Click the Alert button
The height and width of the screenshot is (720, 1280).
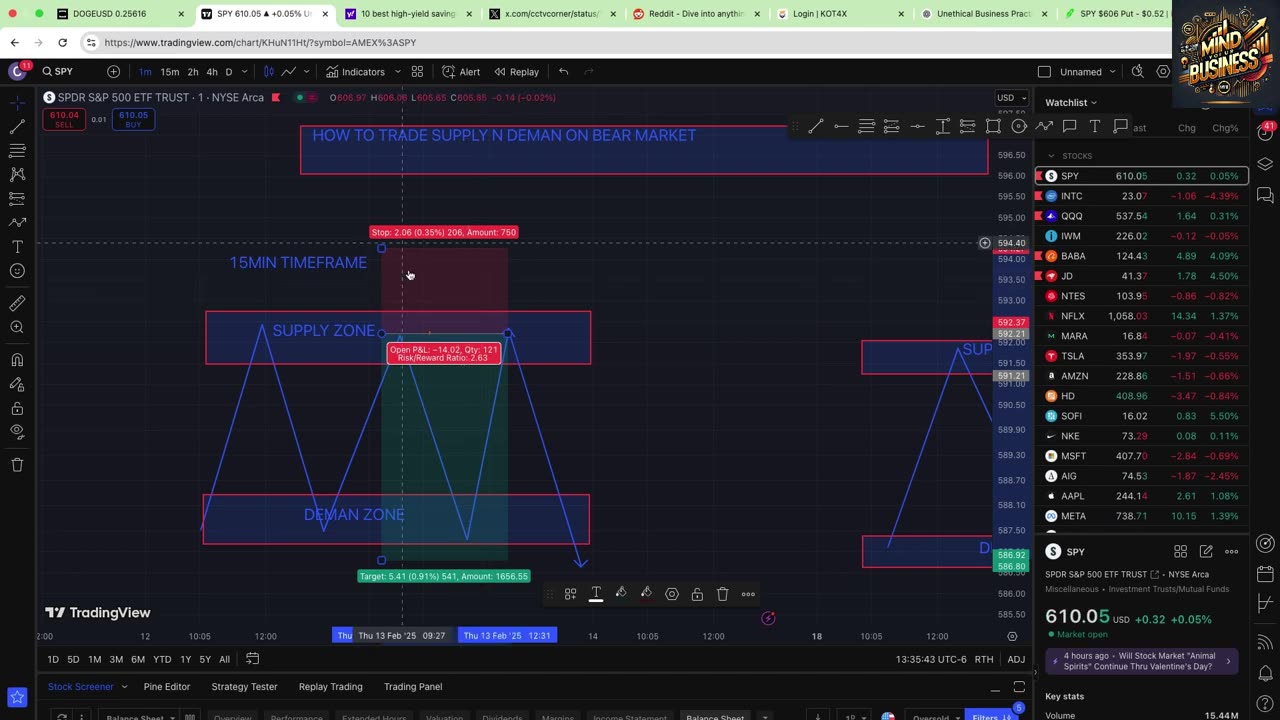pos(461,72)
